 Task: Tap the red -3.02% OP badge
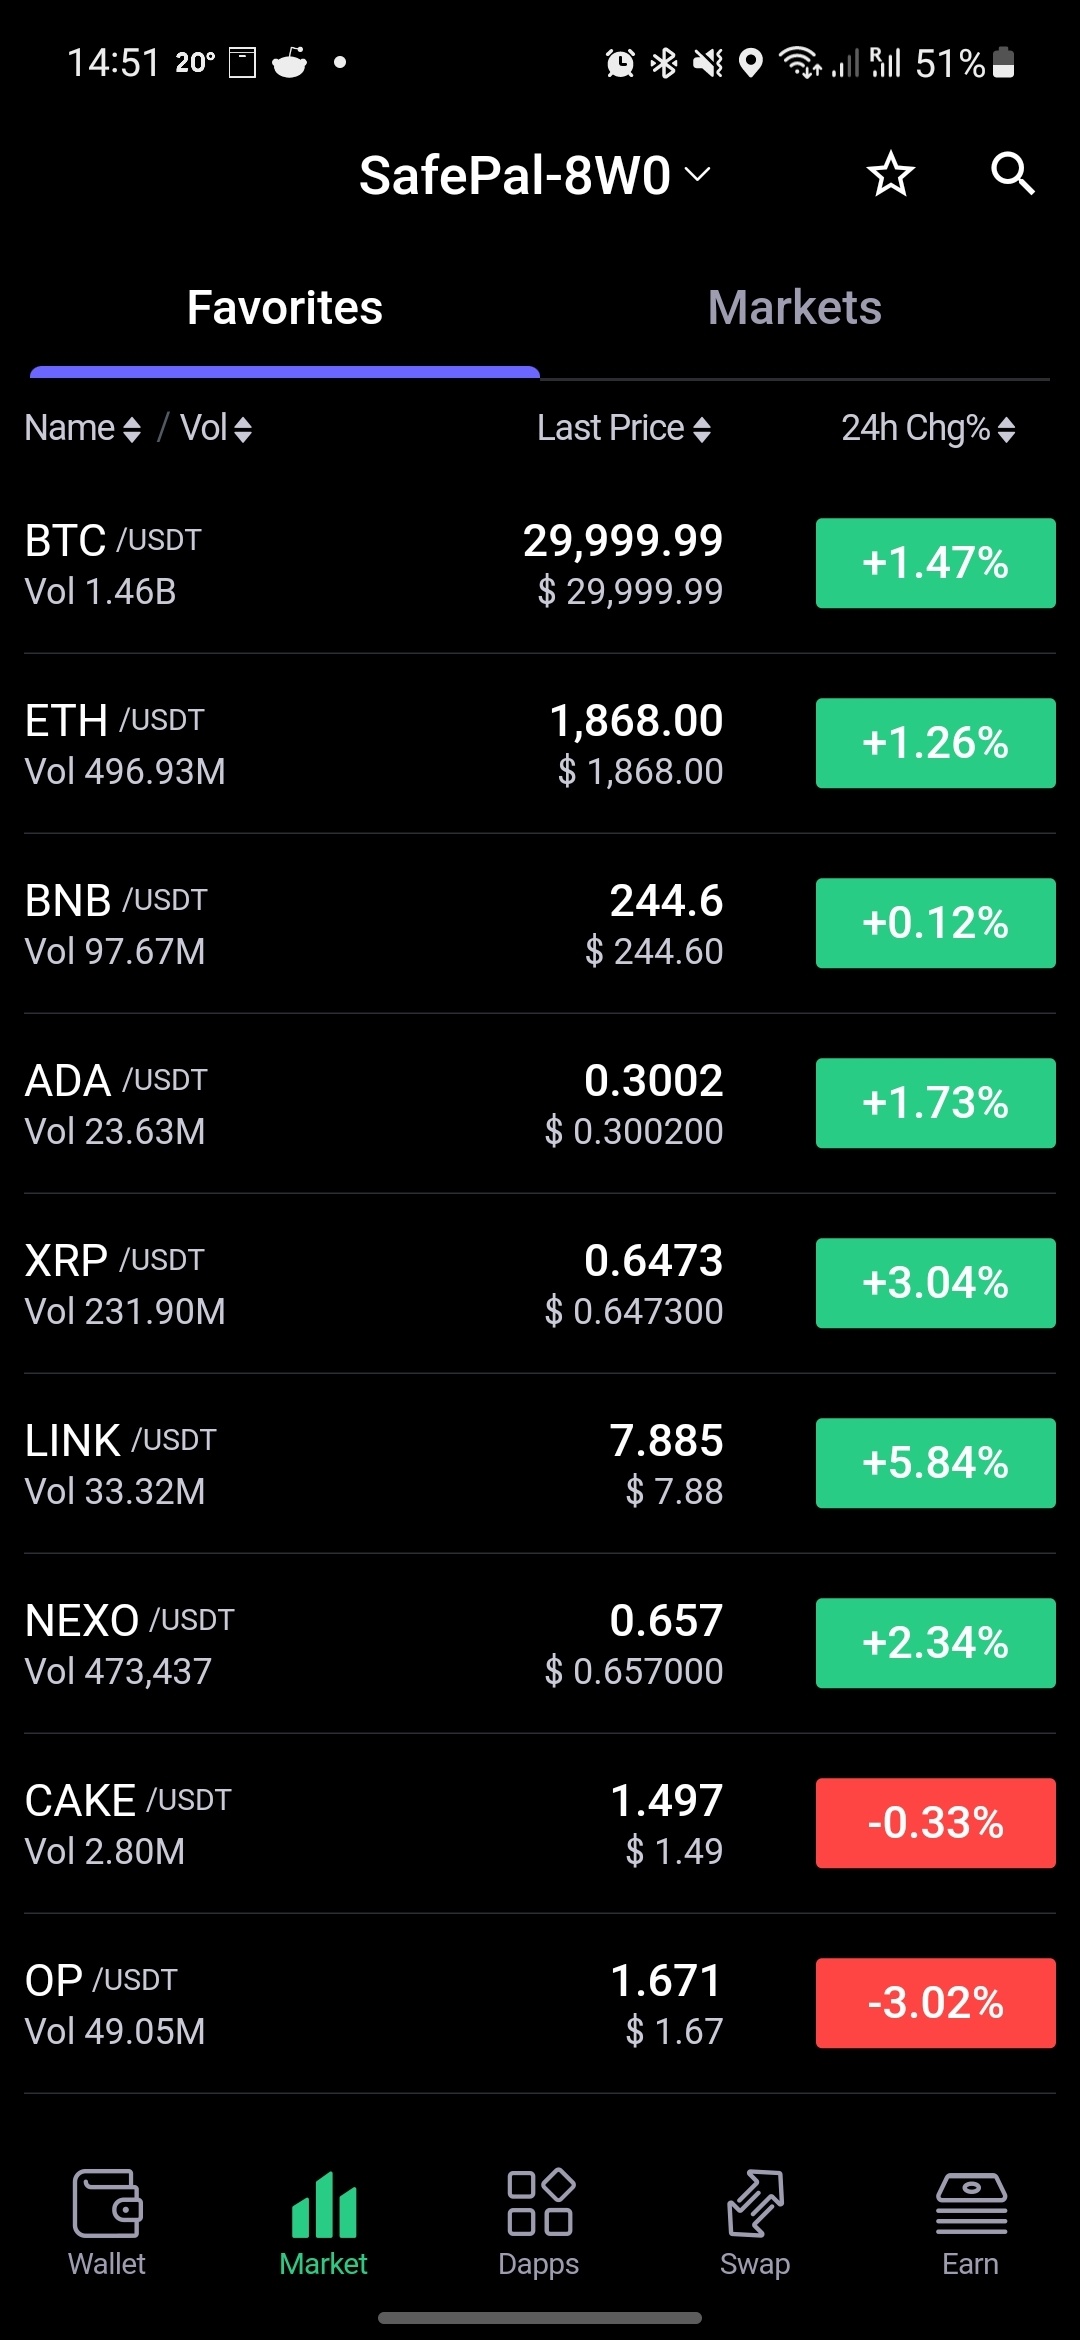[x=935, y=2003]
